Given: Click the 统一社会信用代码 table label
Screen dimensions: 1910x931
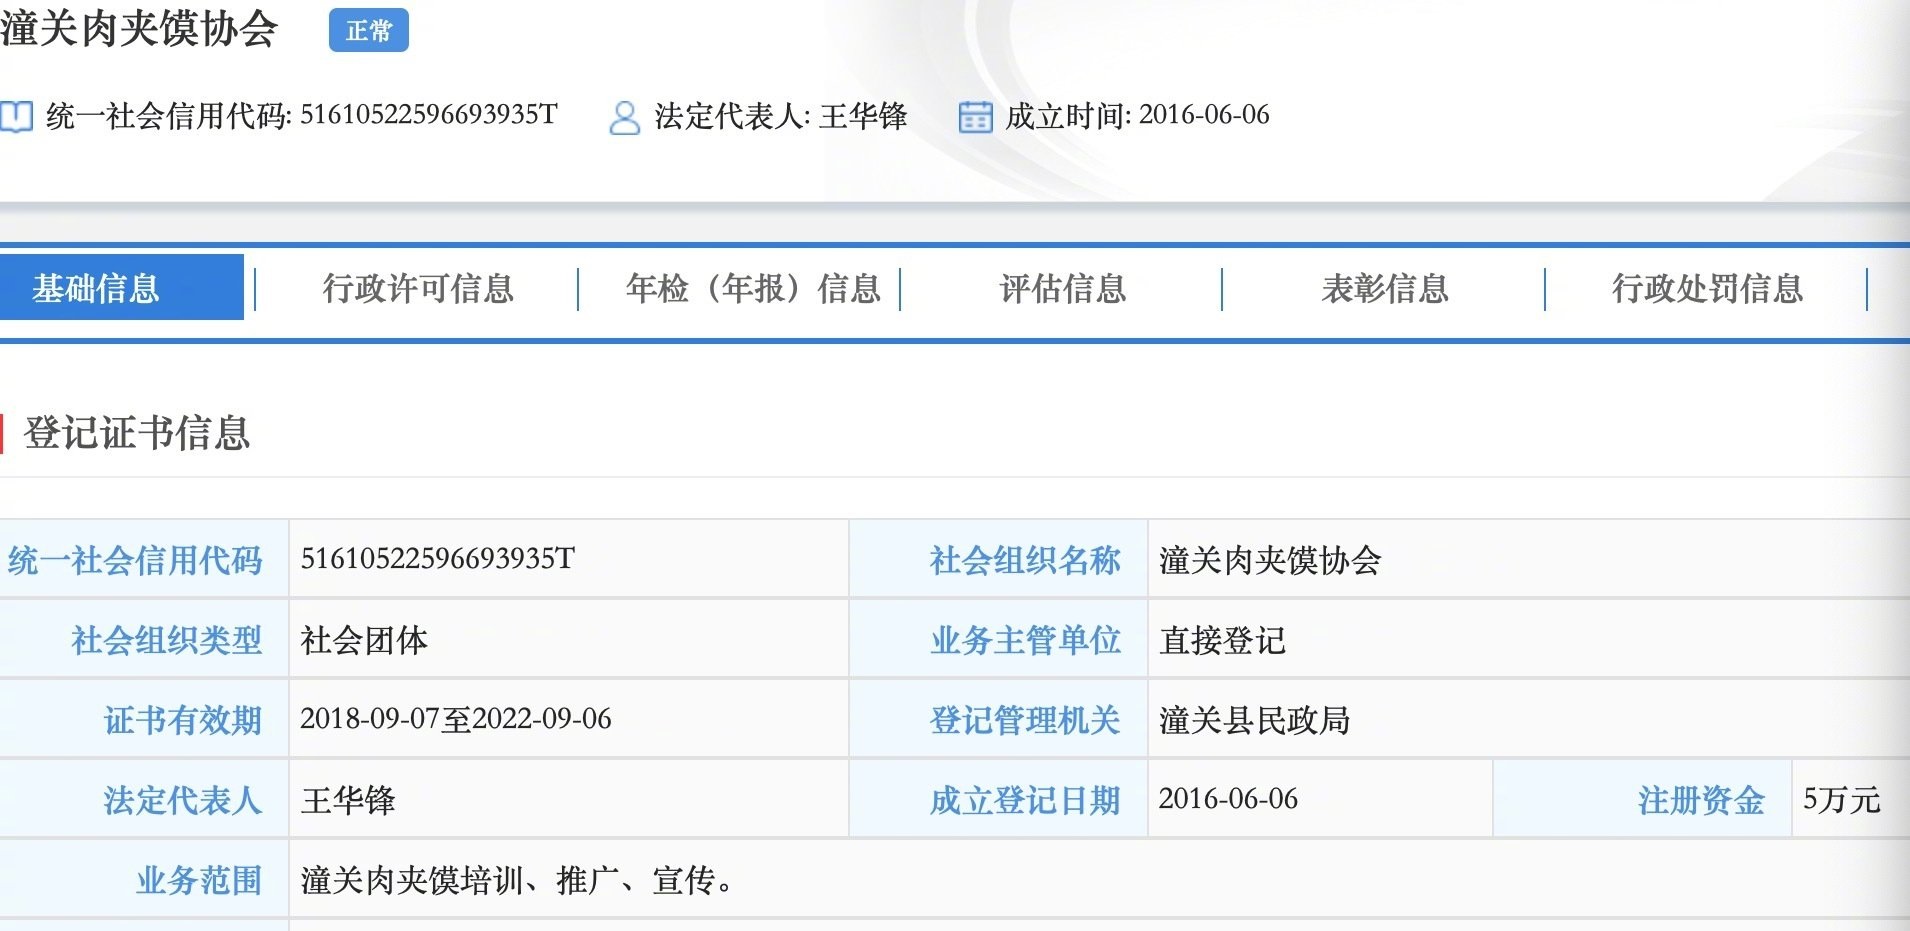Looking at the screenshot, I should [135, 560].
